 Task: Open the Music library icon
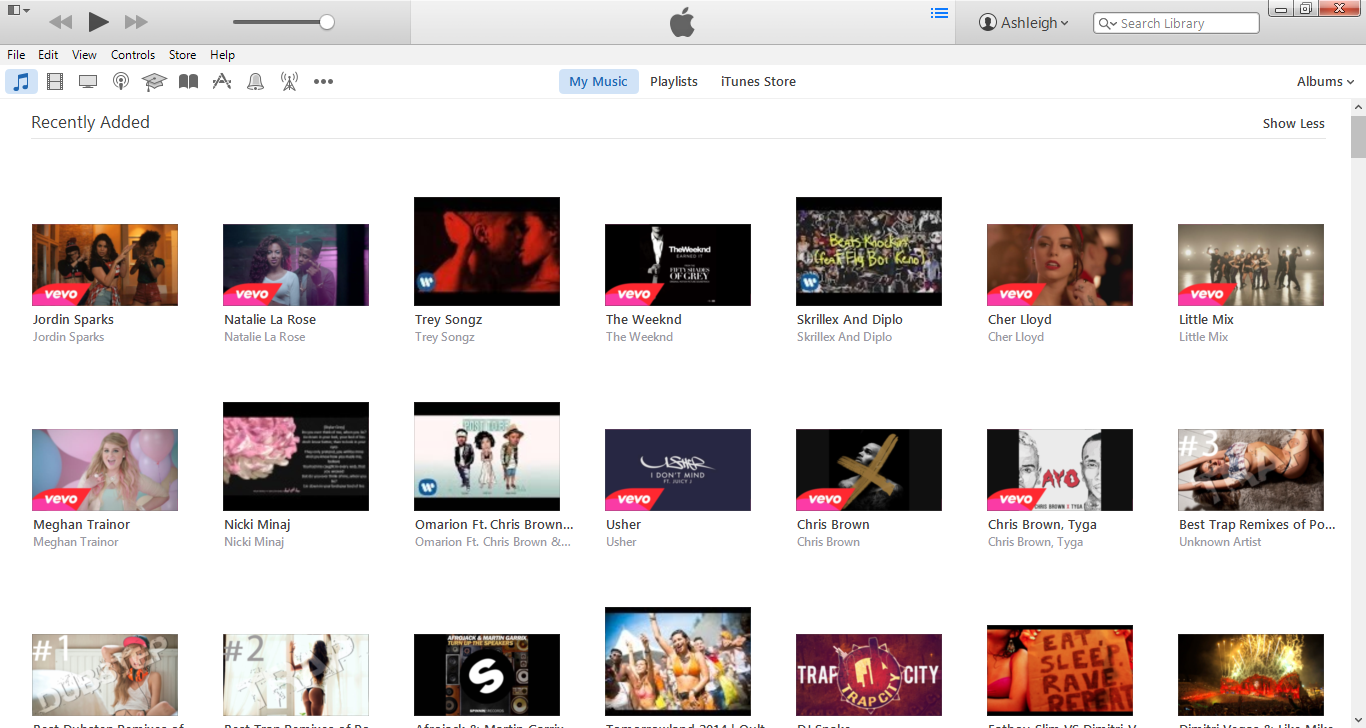tap(21, 82)
